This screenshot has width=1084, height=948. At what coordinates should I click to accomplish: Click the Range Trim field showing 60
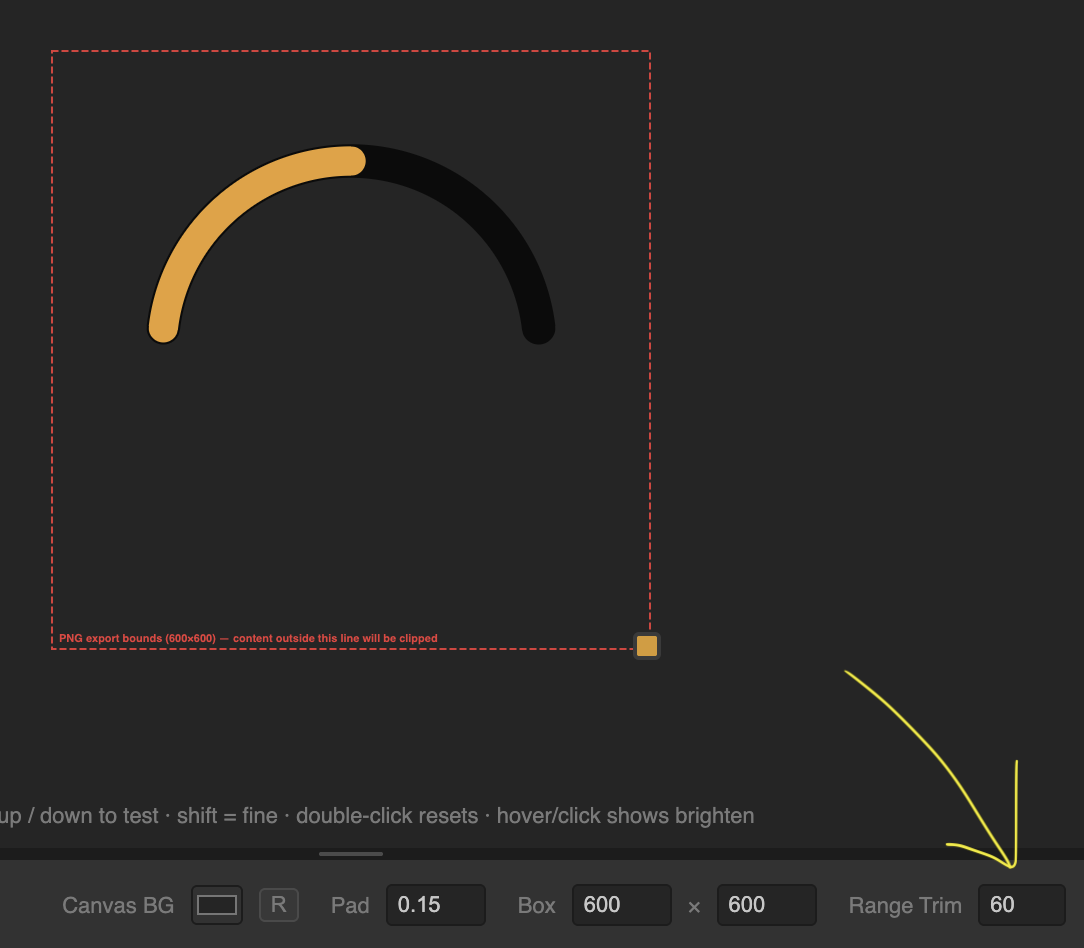(x=1022, y=904)
